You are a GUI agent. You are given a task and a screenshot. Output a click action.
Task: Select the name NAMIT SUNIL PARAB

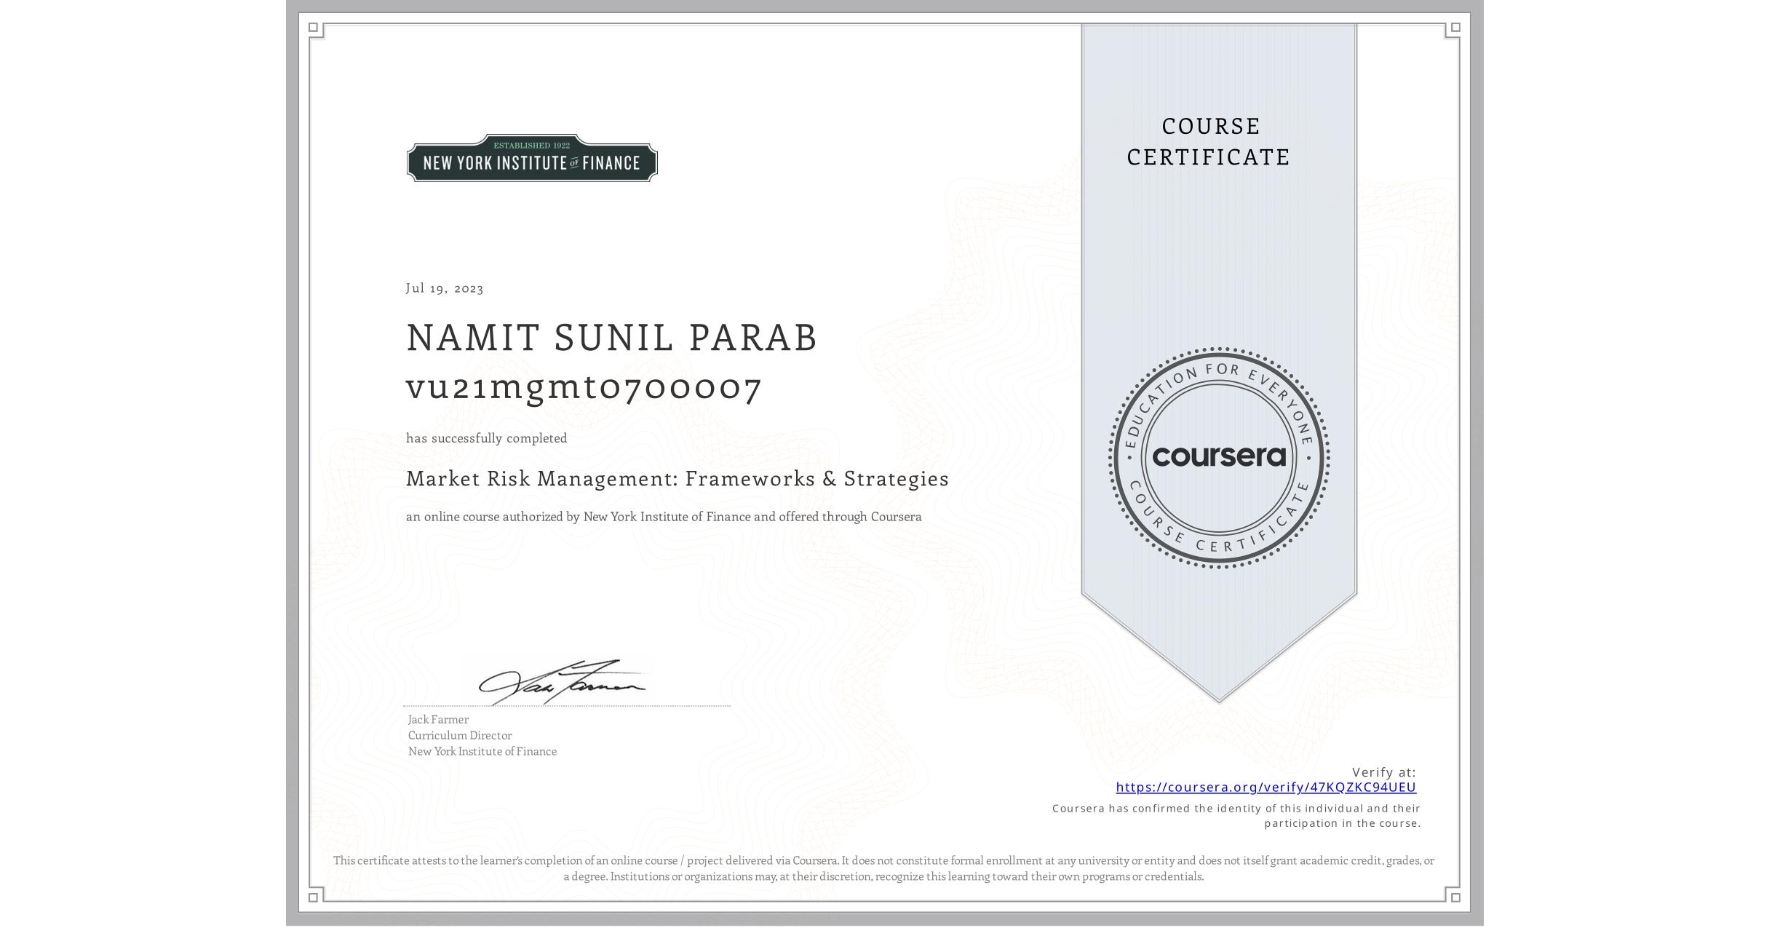pyautogui.click(x=611, y=338)
